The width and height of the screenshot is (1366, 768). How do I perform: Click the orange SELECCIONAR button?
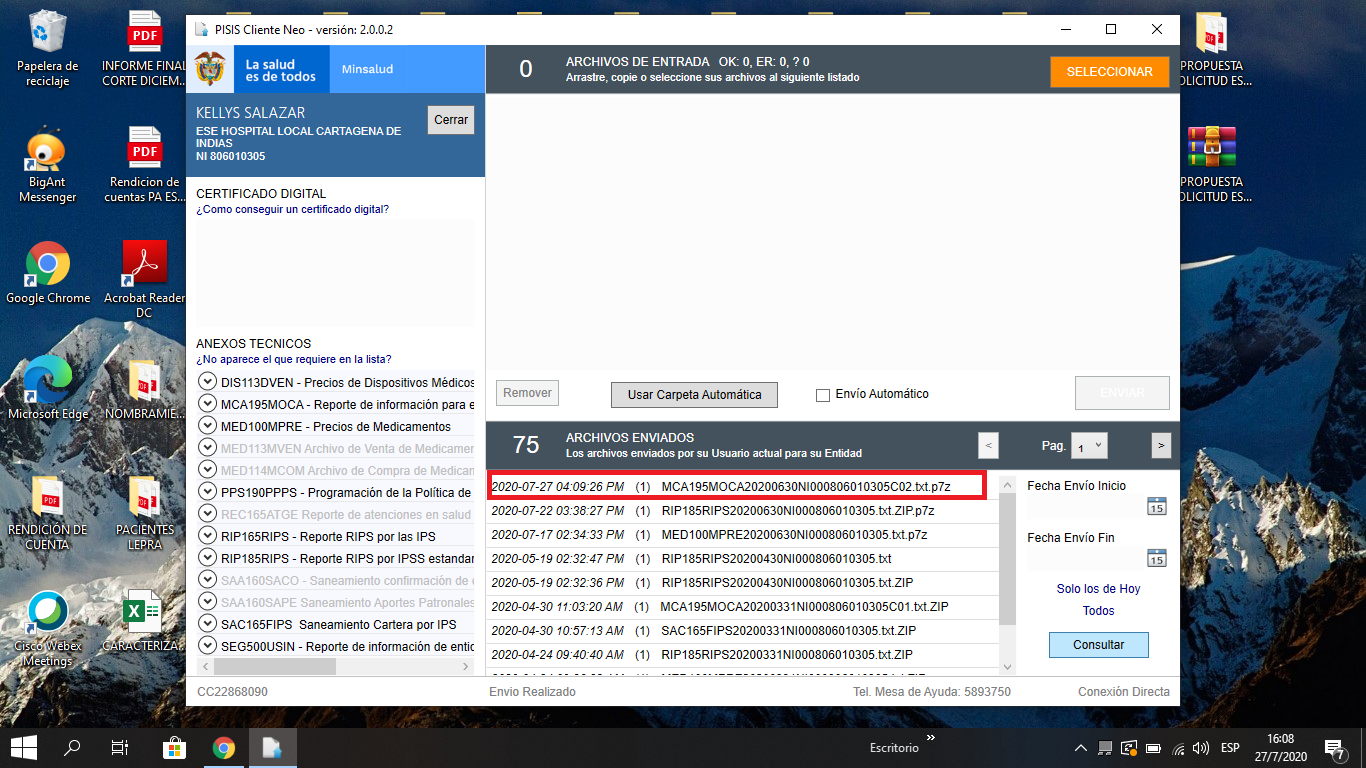coord(1109,72)
